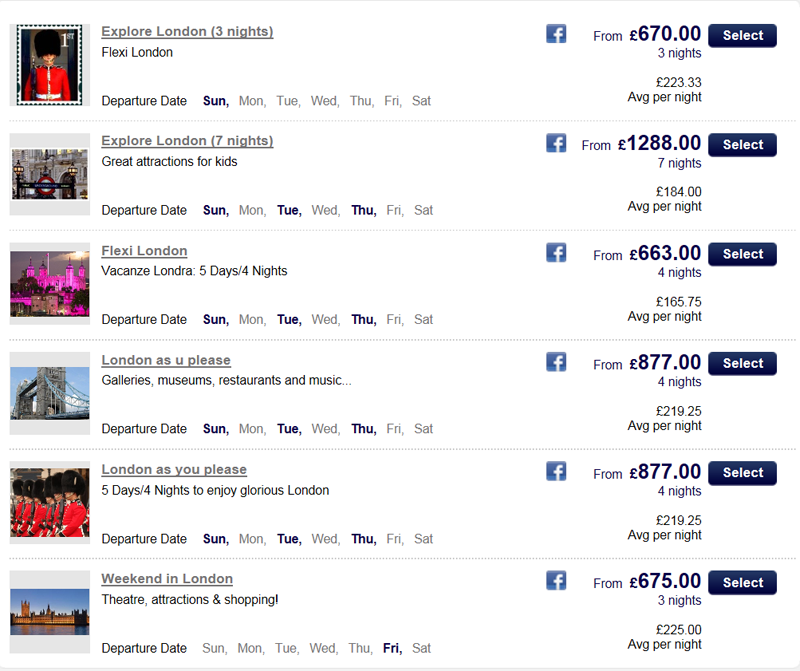Image resolution: width=800 pixels, height=671 pixels.
Task: Share Explore London (7 nights) on Facebook
Action: (x=556, y=143)
